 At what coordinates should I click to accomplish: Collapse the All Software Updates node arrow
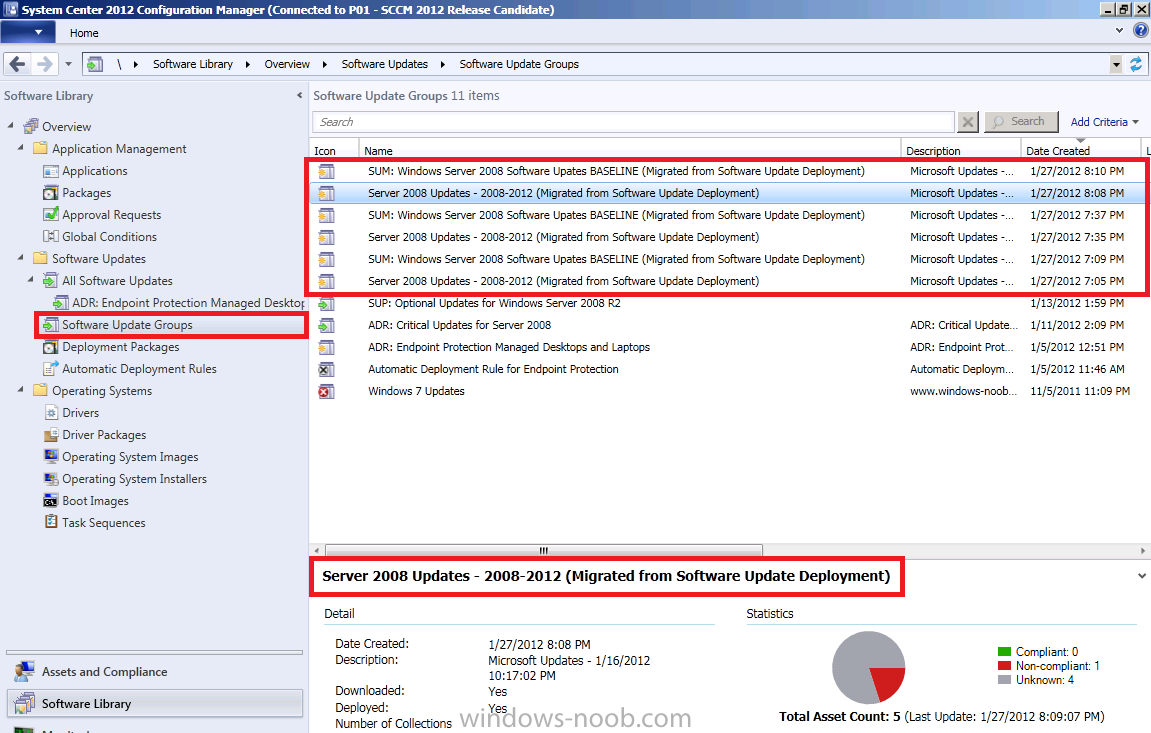pos(31,280)
